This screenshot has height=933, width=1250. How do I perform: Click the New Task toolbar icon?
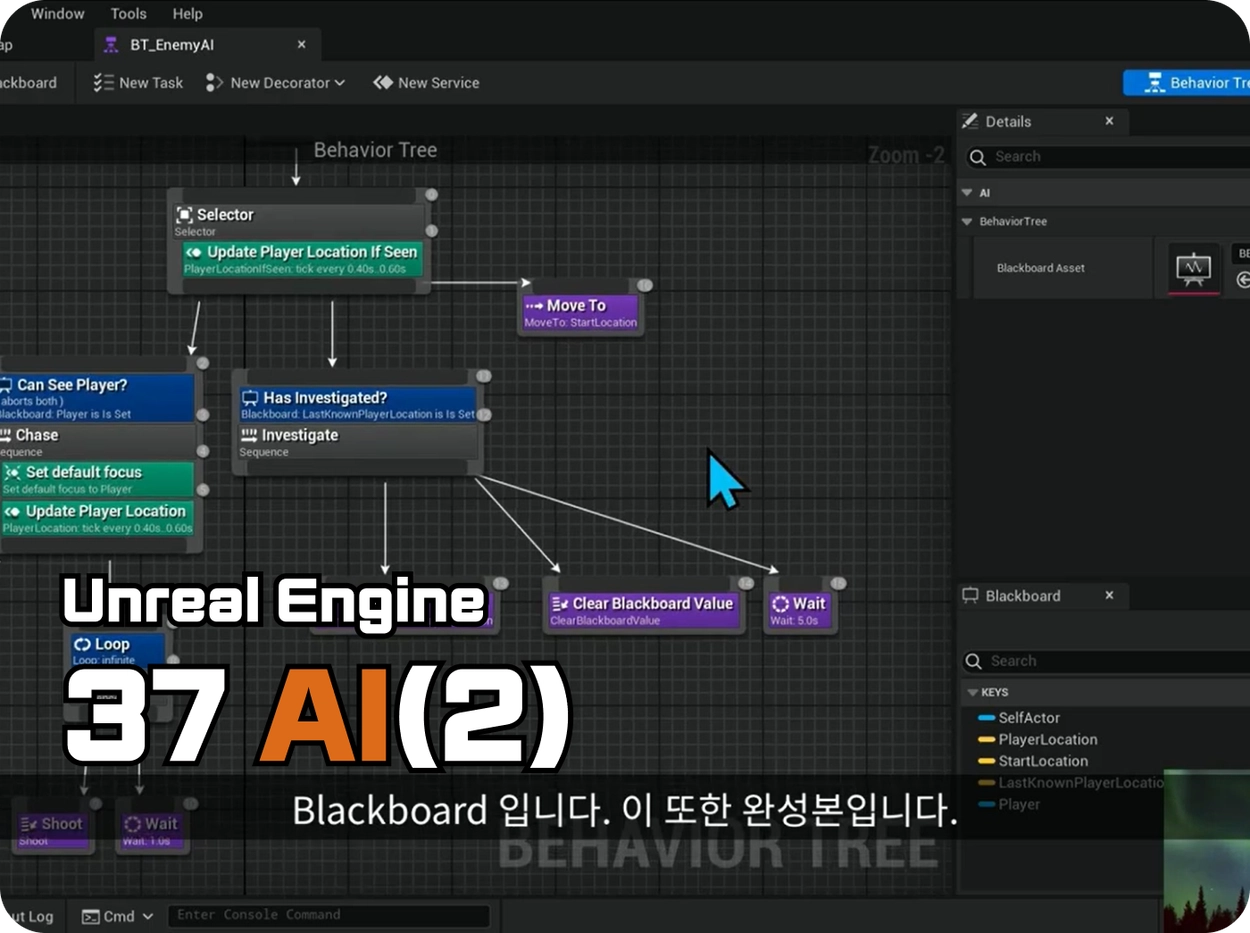click(x=103, y=83)
